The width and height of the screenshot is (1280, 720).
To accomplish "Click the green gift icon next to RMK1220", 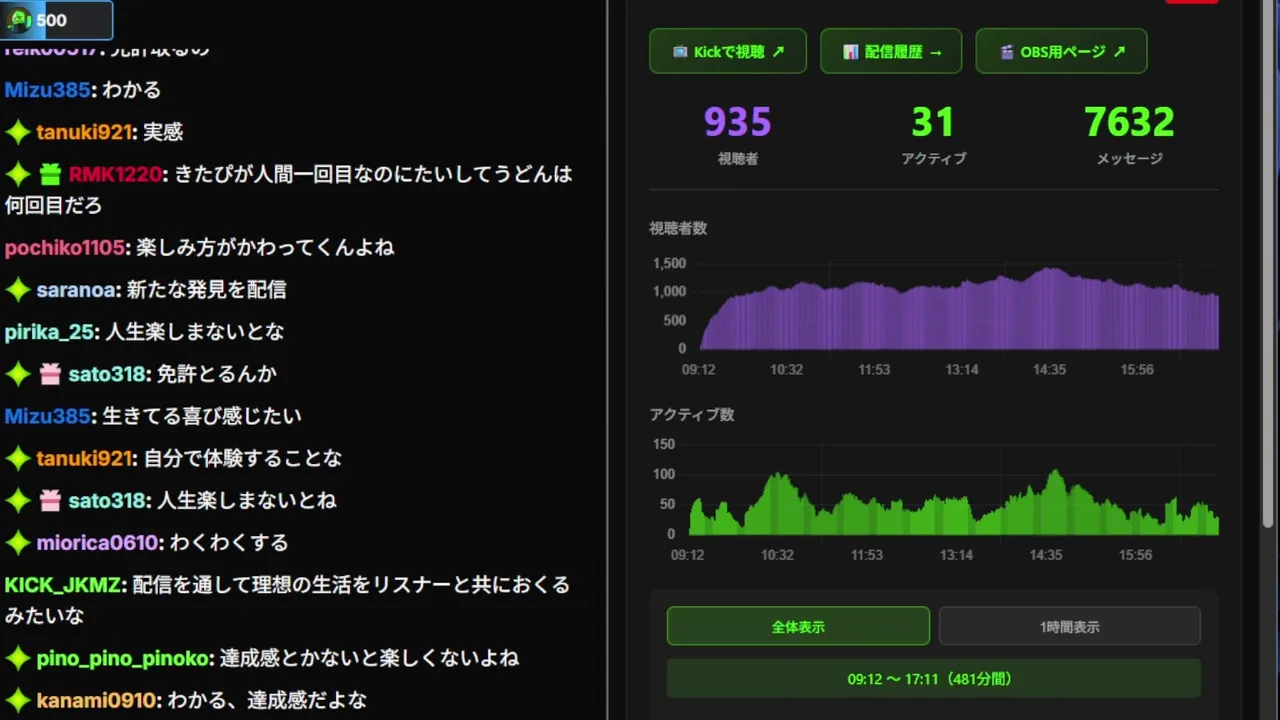I will coord(50,174).
